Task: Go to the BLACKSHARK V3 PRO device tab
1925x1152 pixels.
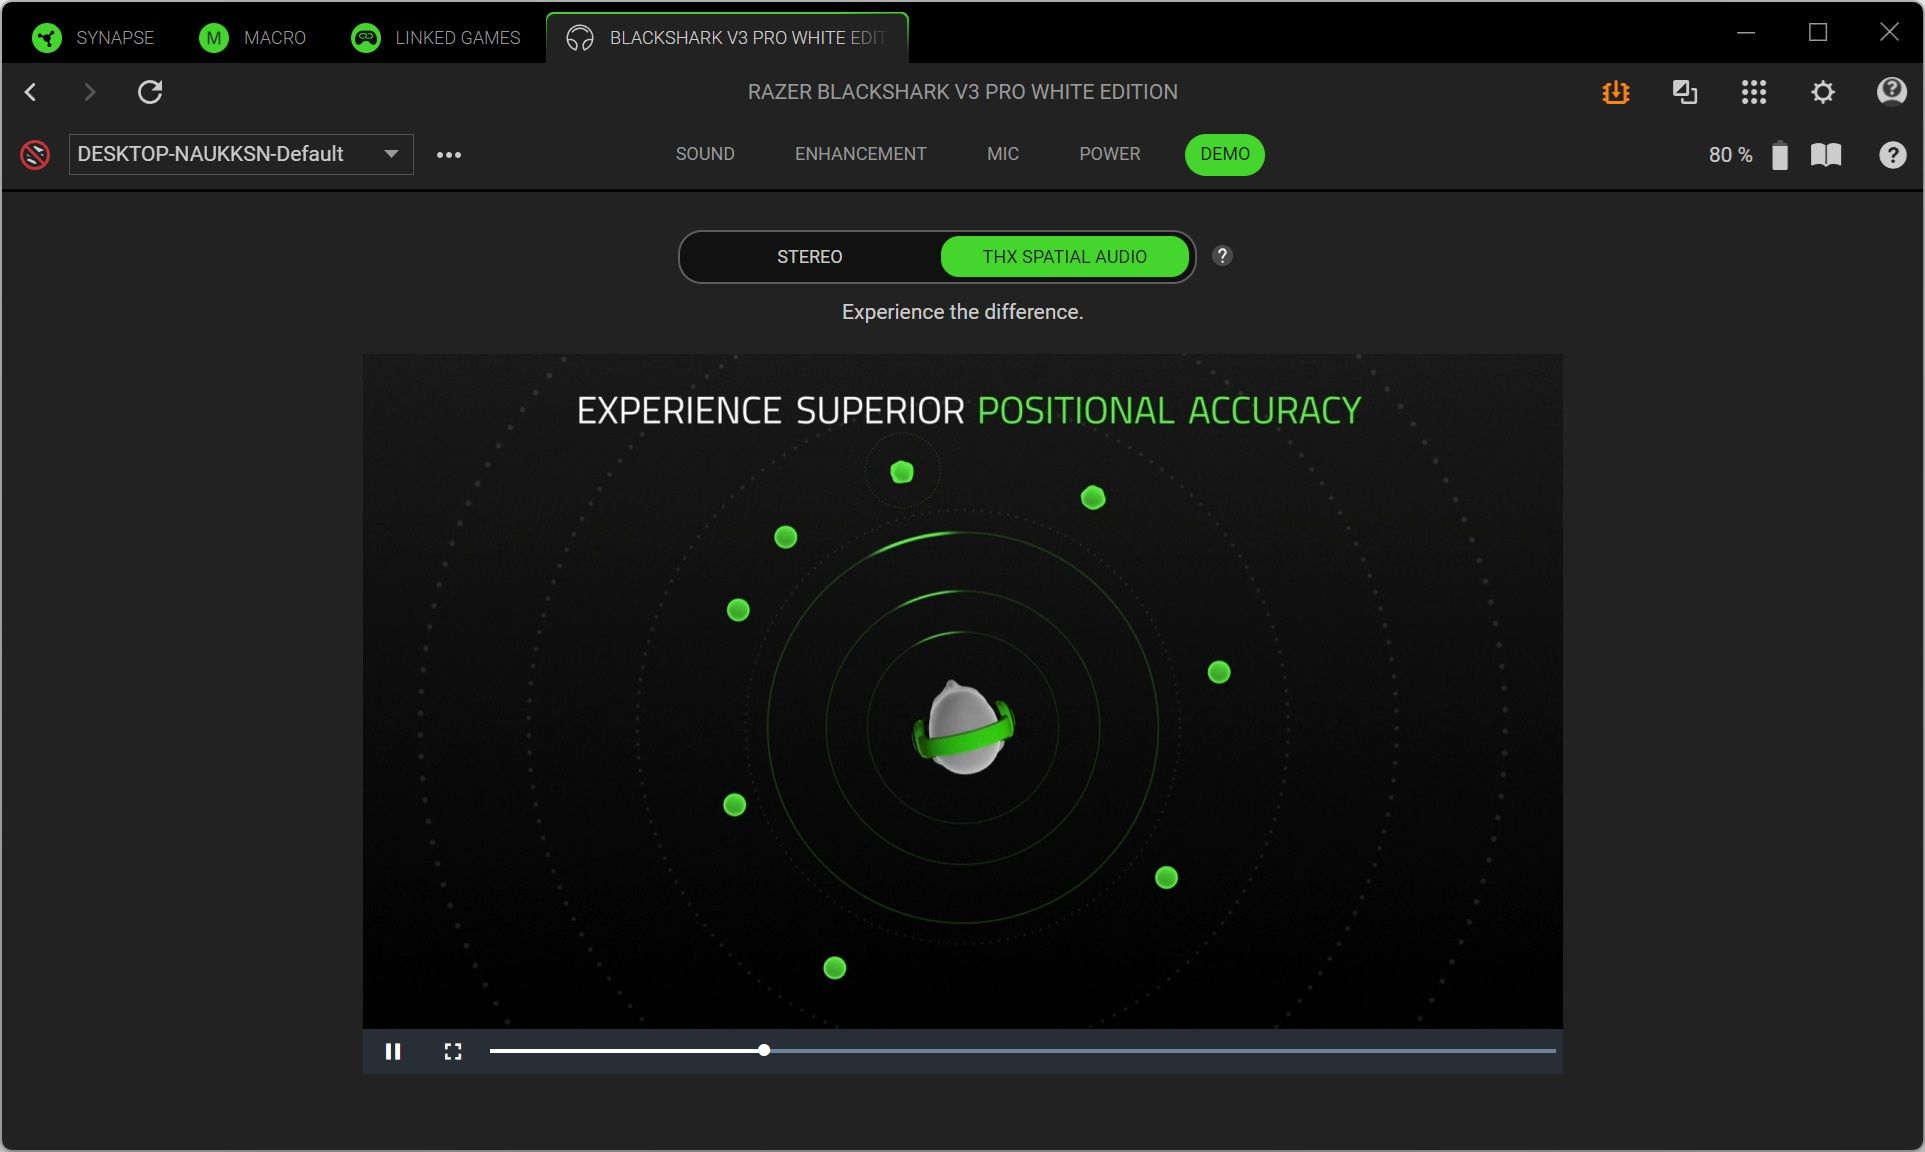Action: [727, 37]
